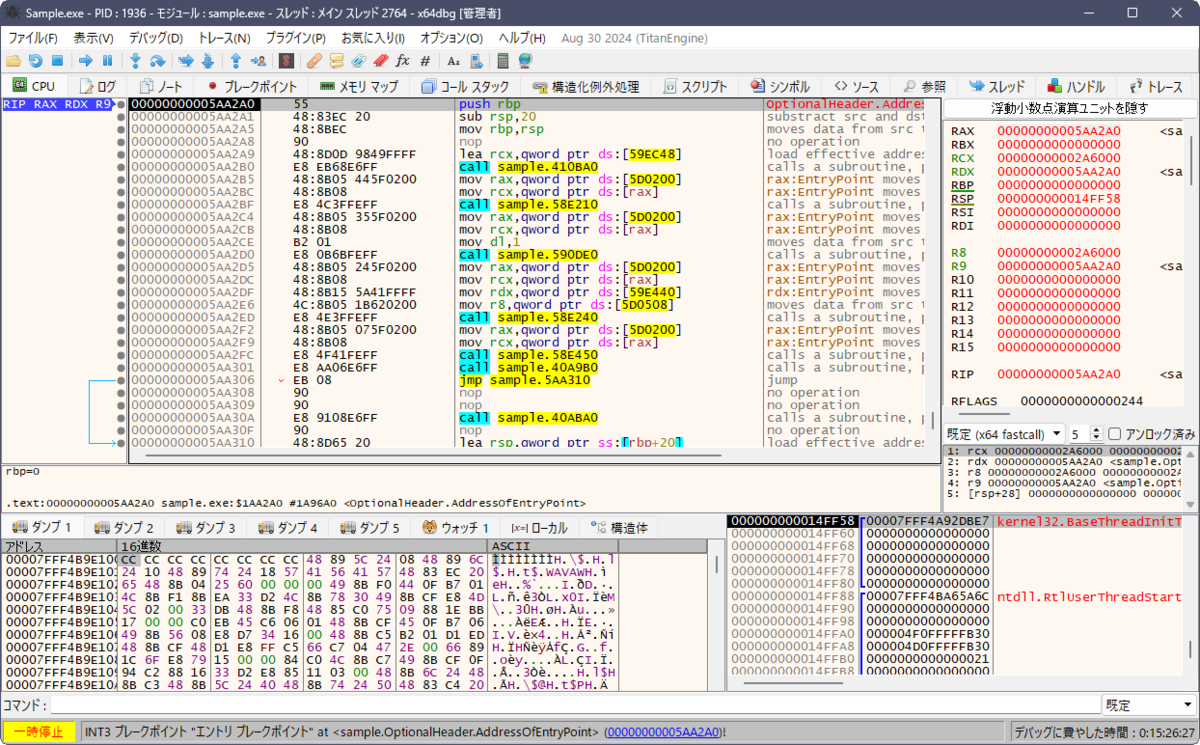Click the globe icon in toolbar

525,61
